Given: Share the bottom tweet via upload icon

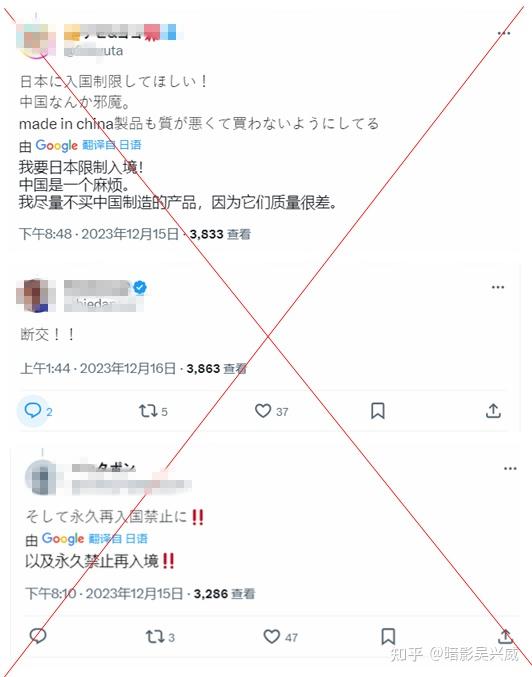Looking at the screenshot, I should (505, 636).
